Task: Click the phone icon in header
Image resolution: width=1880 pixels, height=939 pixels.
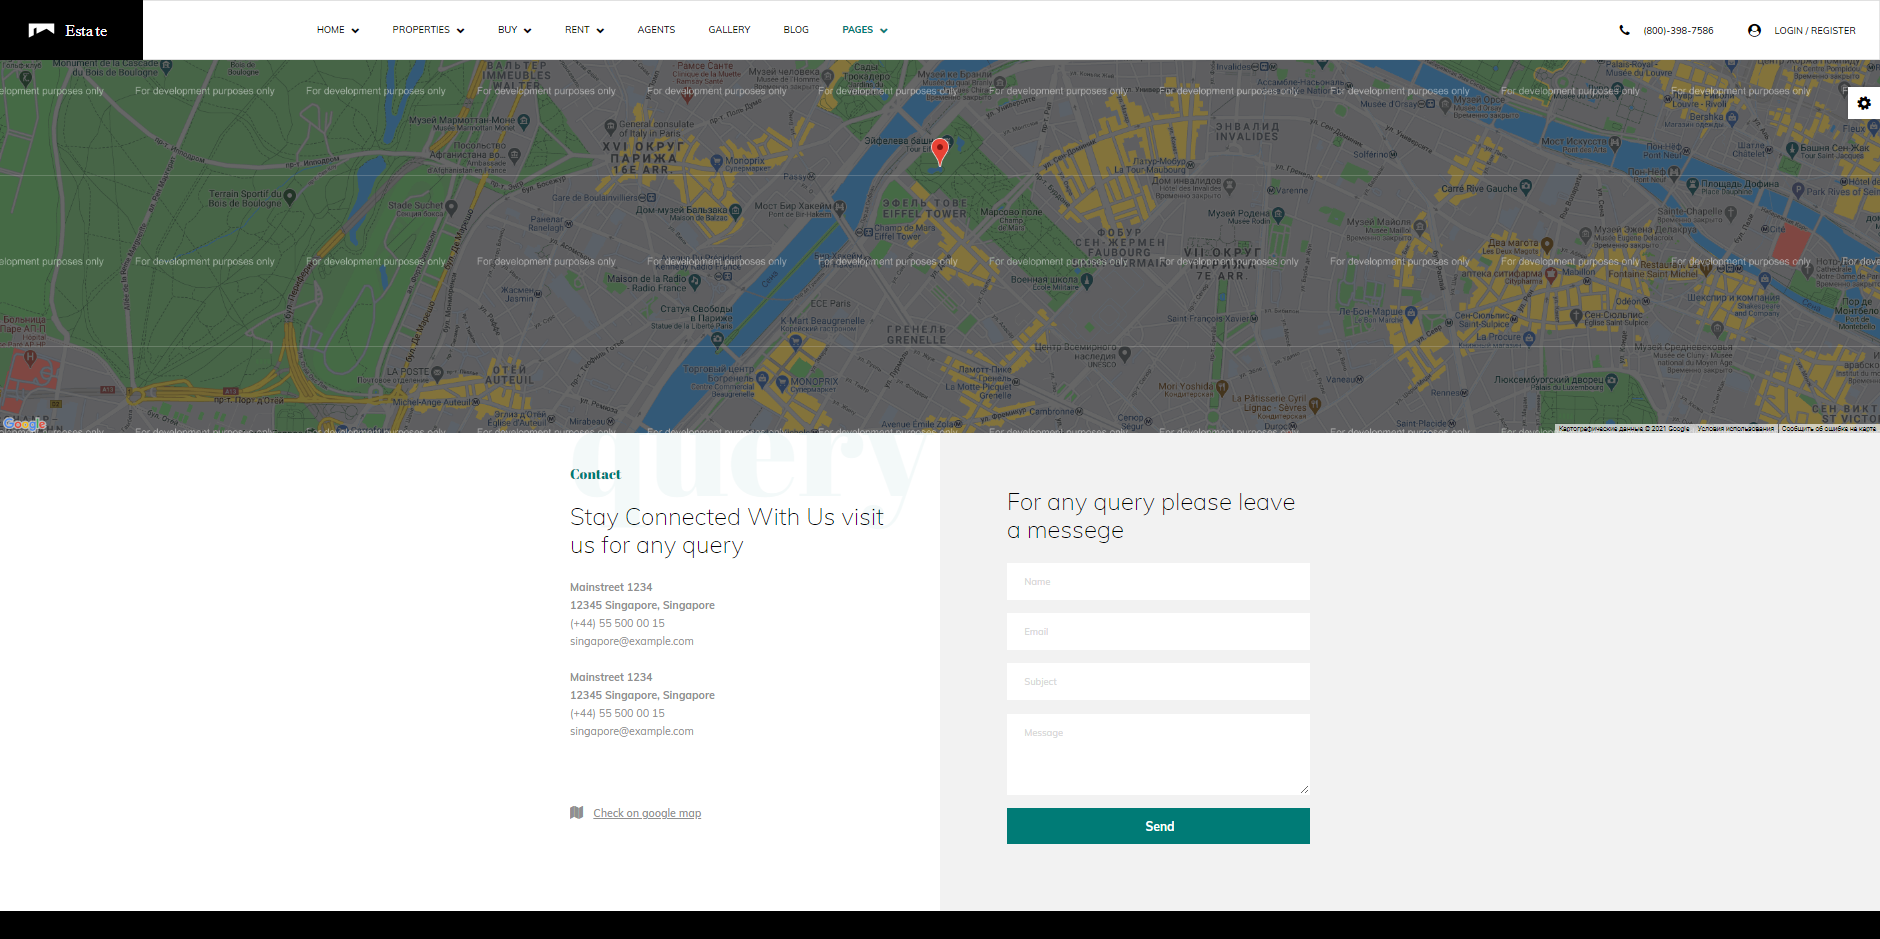Action: pyautogui.click(x=1624, y=30)
